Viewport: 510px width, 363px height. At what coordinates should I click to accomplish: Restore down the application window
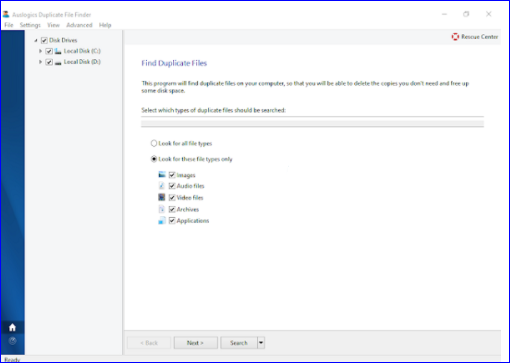[x=466, y=14]
